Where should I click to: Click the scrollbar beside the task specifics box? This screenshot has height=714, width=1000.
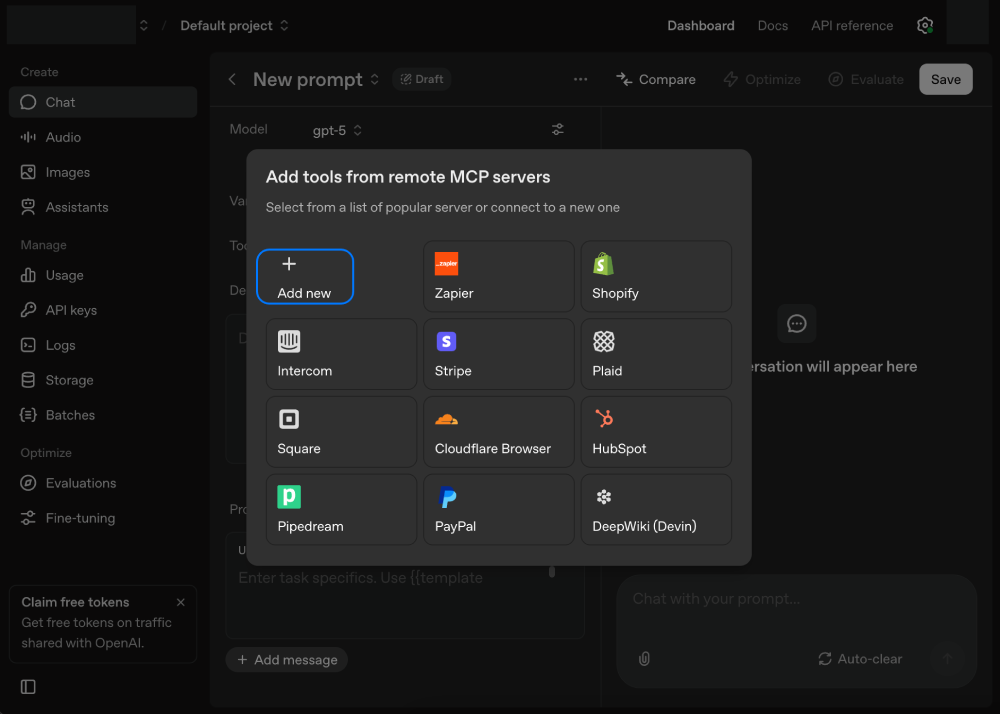pos(552,572)
